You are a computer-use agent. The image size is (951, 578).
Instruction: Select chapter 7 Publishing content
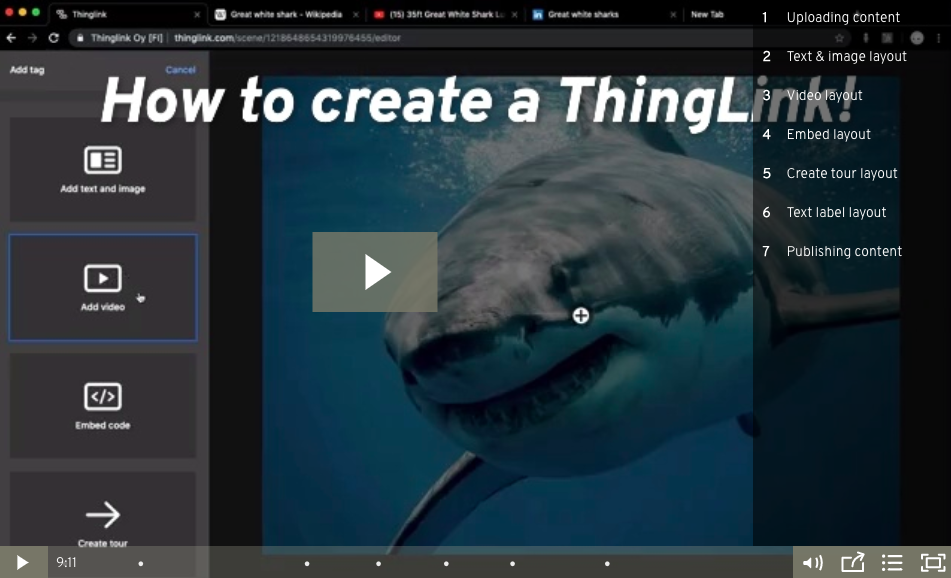tap(844, 251)
